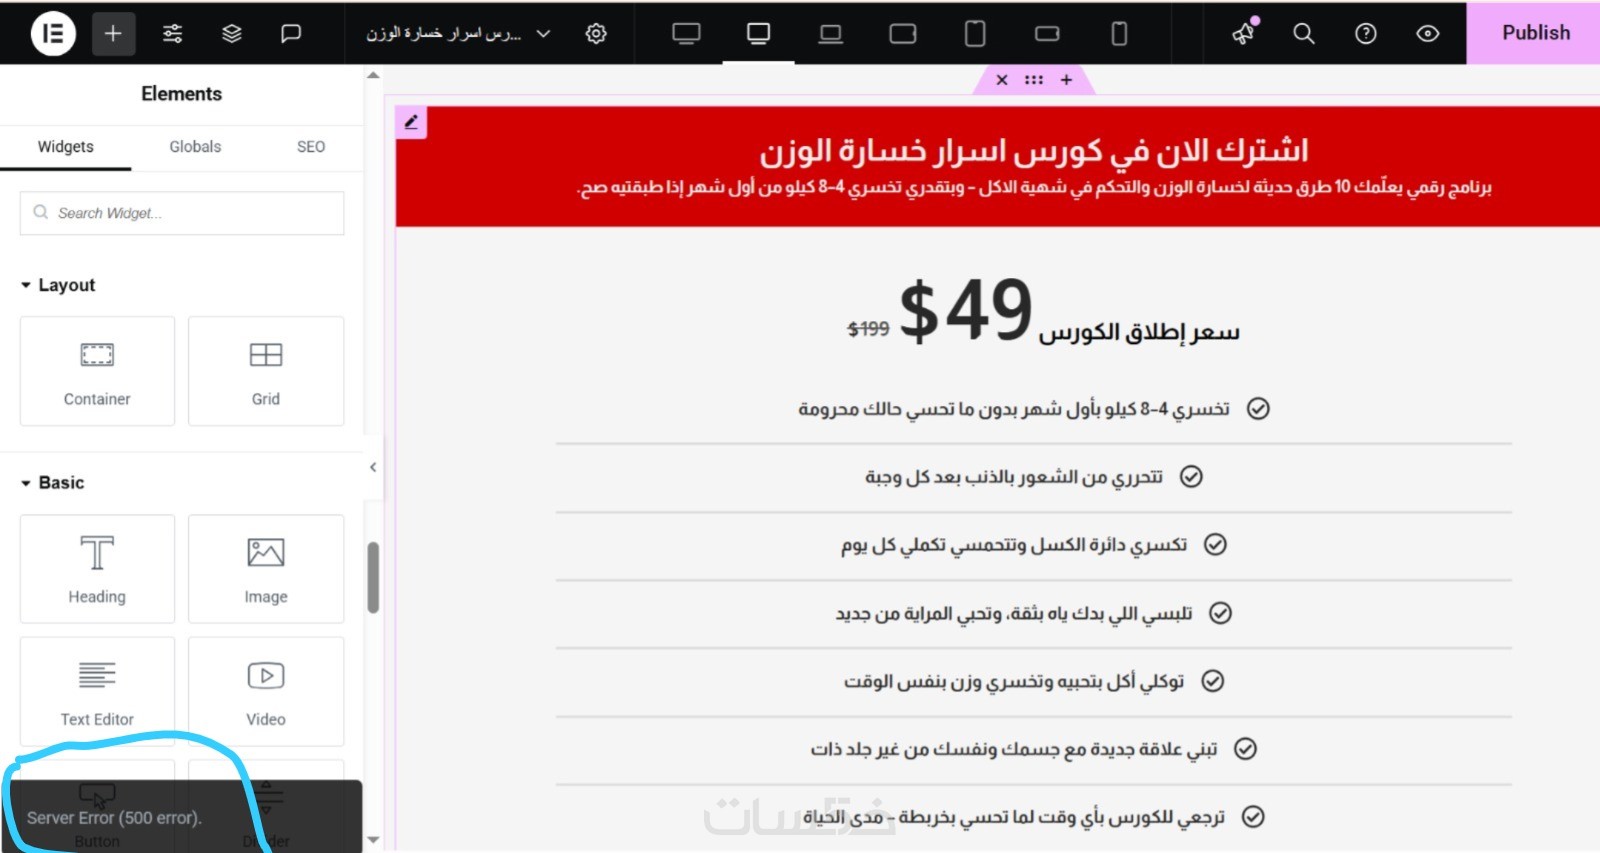Select list item 'ترجعي للكورس بأي وقت'
Image resolution: width=1600 pixels, height=853 pixels.
(1014, 817)
